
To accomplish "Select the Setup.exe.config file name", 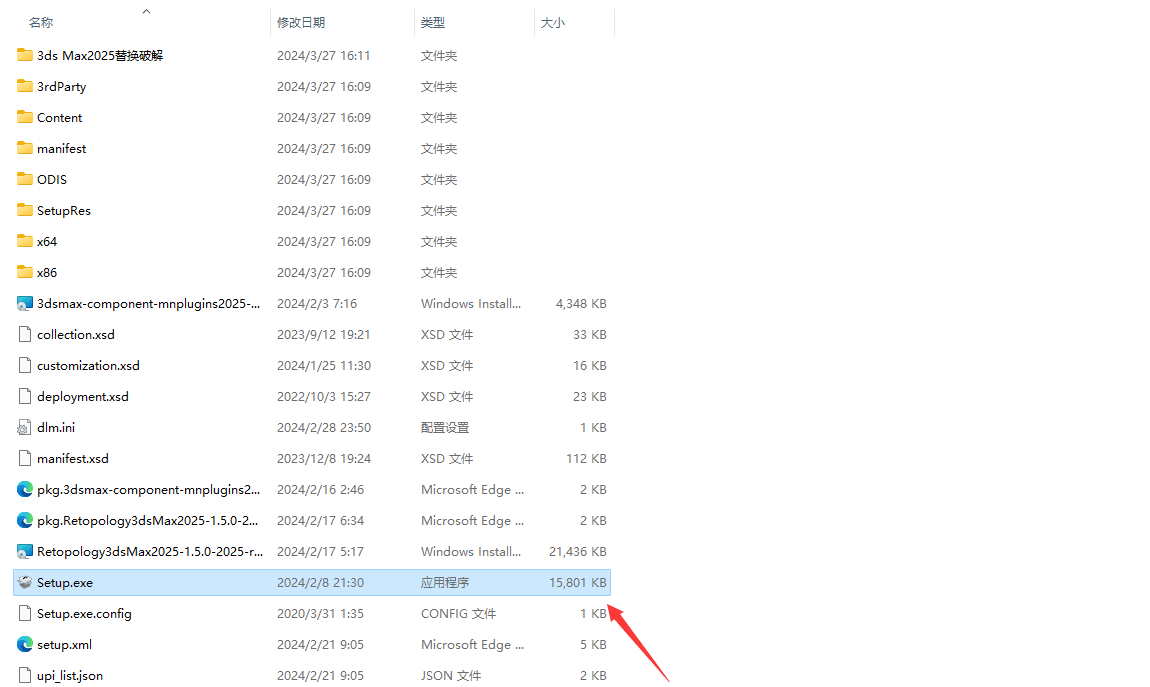I will [x=84, y=613].
